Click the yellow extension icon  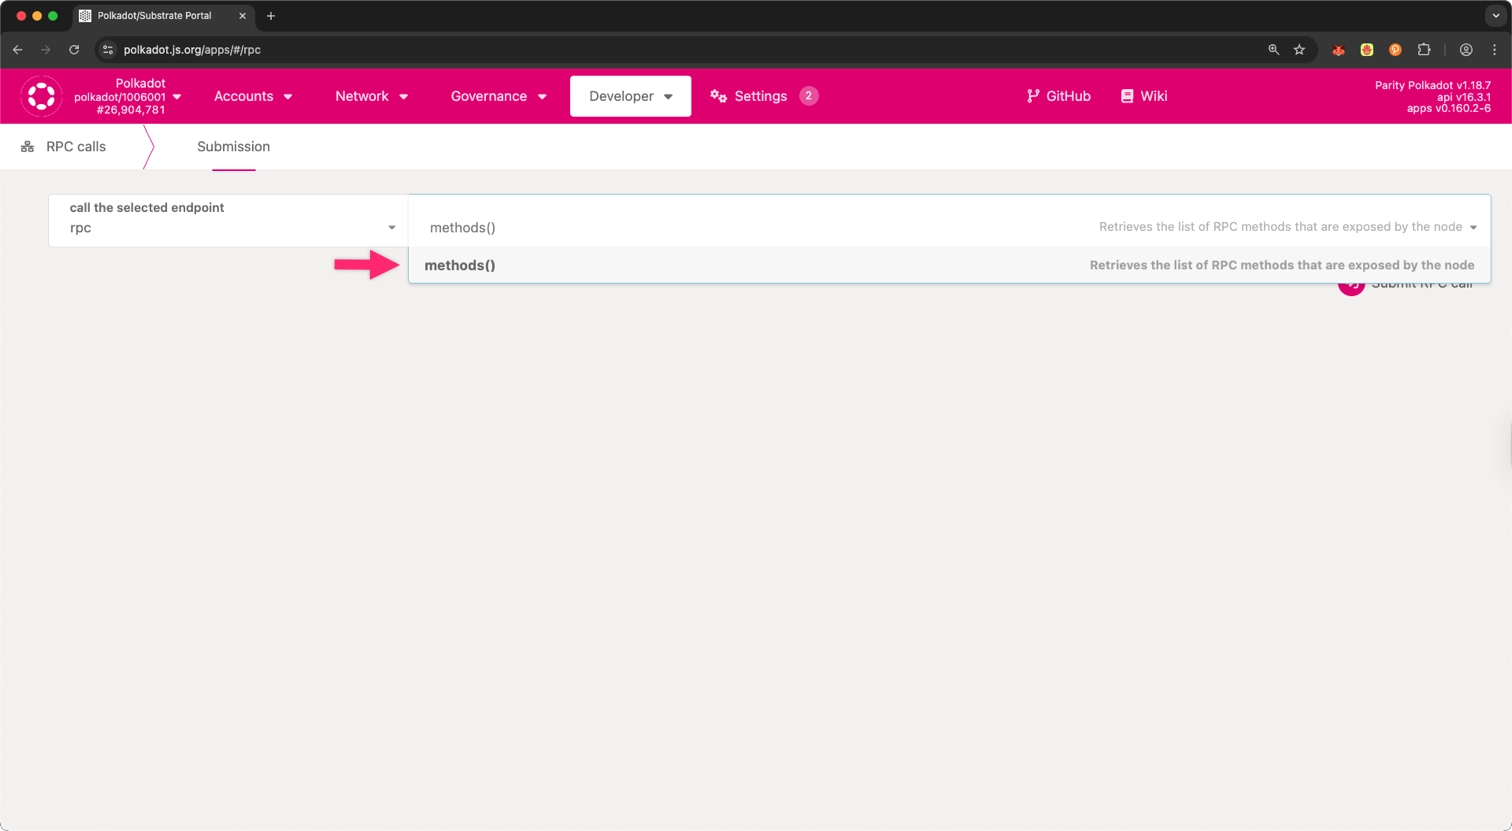(x=1367, y=49)
